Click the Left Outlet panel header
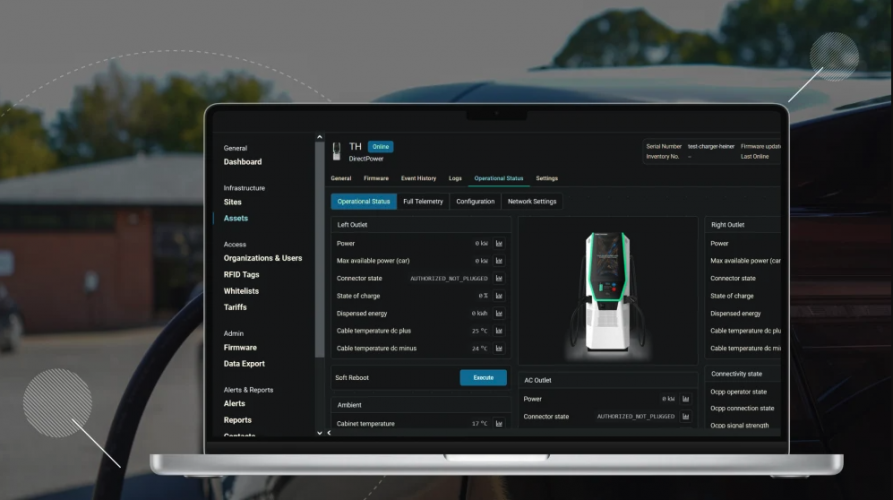This screenshot has height=500, width=893. pos(421,225)
